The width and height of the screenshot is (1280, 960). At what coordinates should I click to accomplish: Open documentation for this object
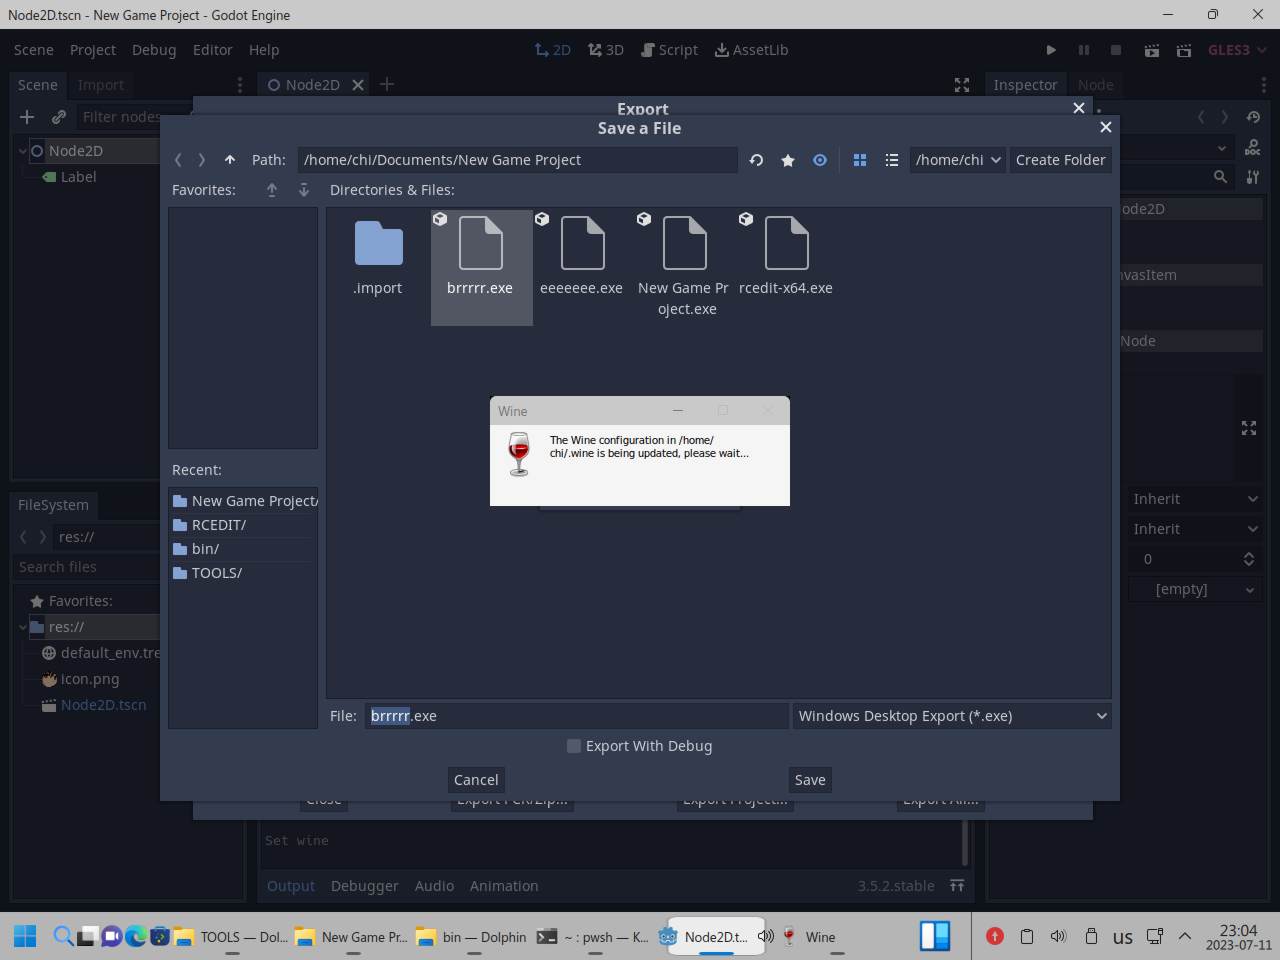pos(1253,147)
